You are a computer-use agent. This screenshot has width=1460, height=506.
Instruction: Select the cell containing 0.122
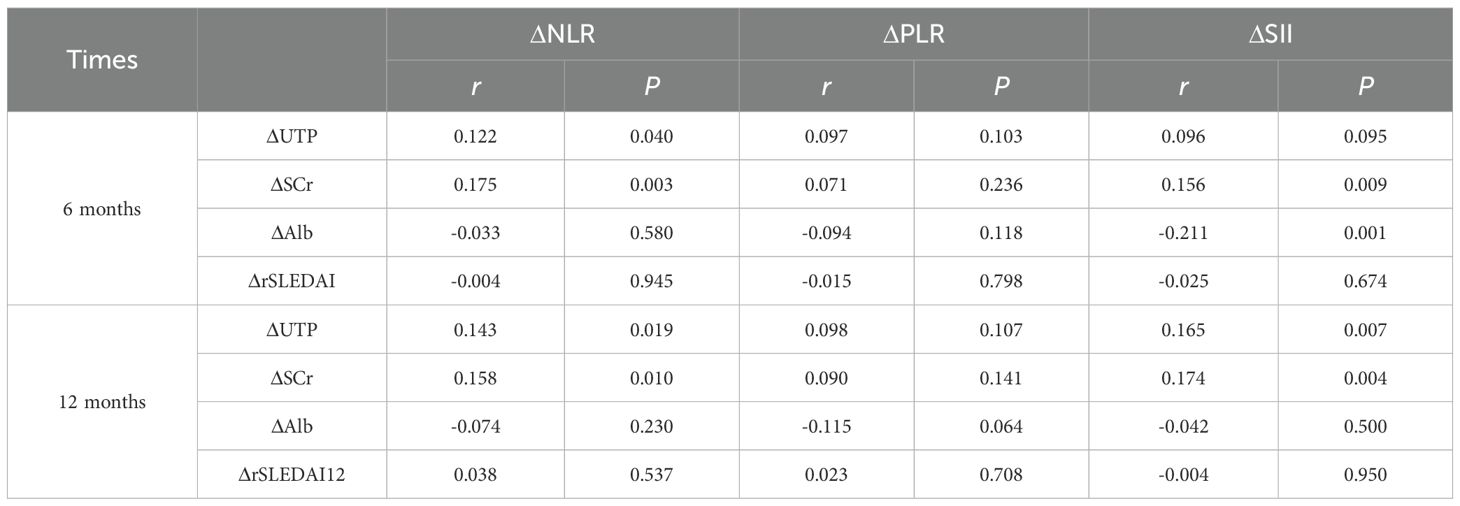pos(475,137)
